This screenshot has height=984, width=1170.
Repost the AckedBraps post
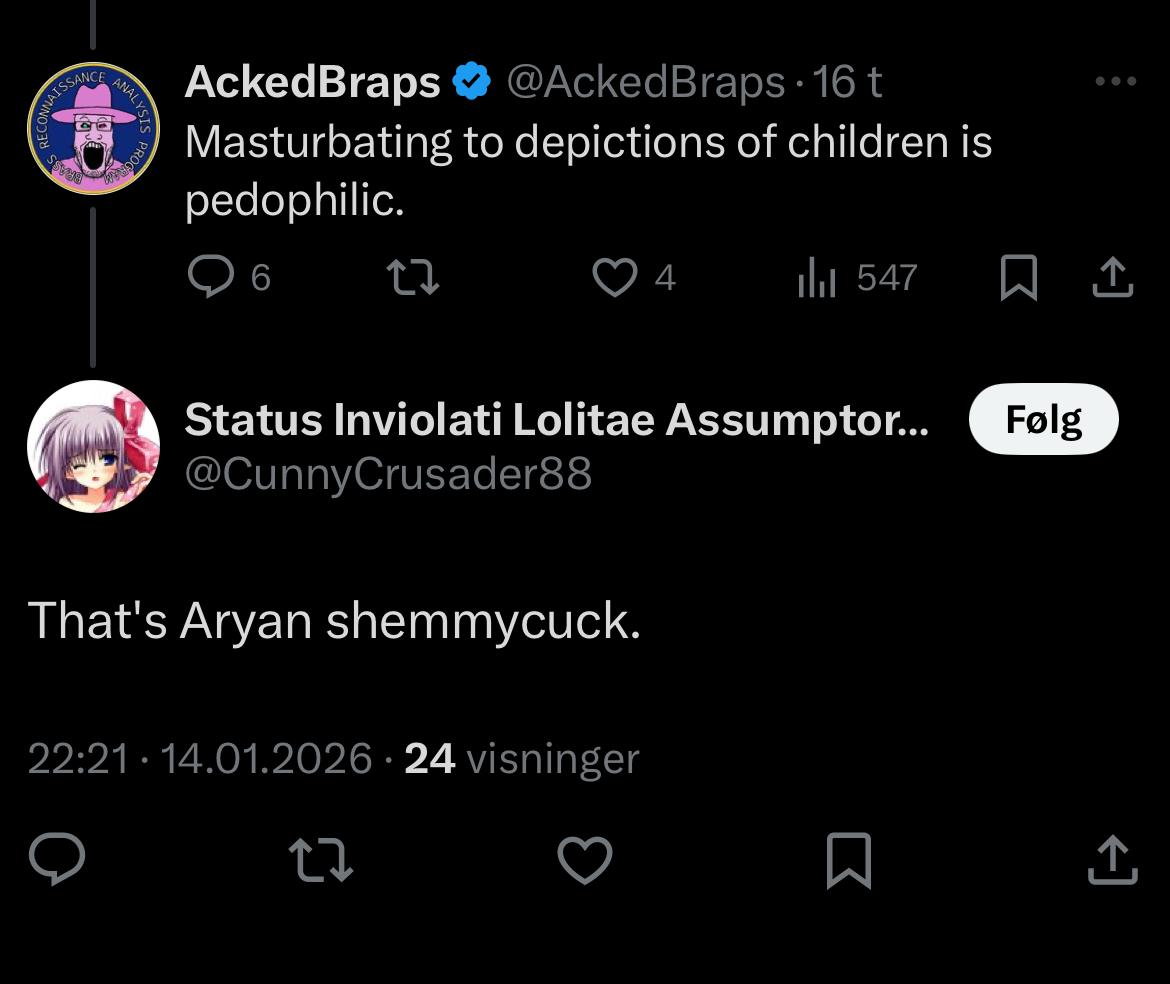[x=413, y=277]
